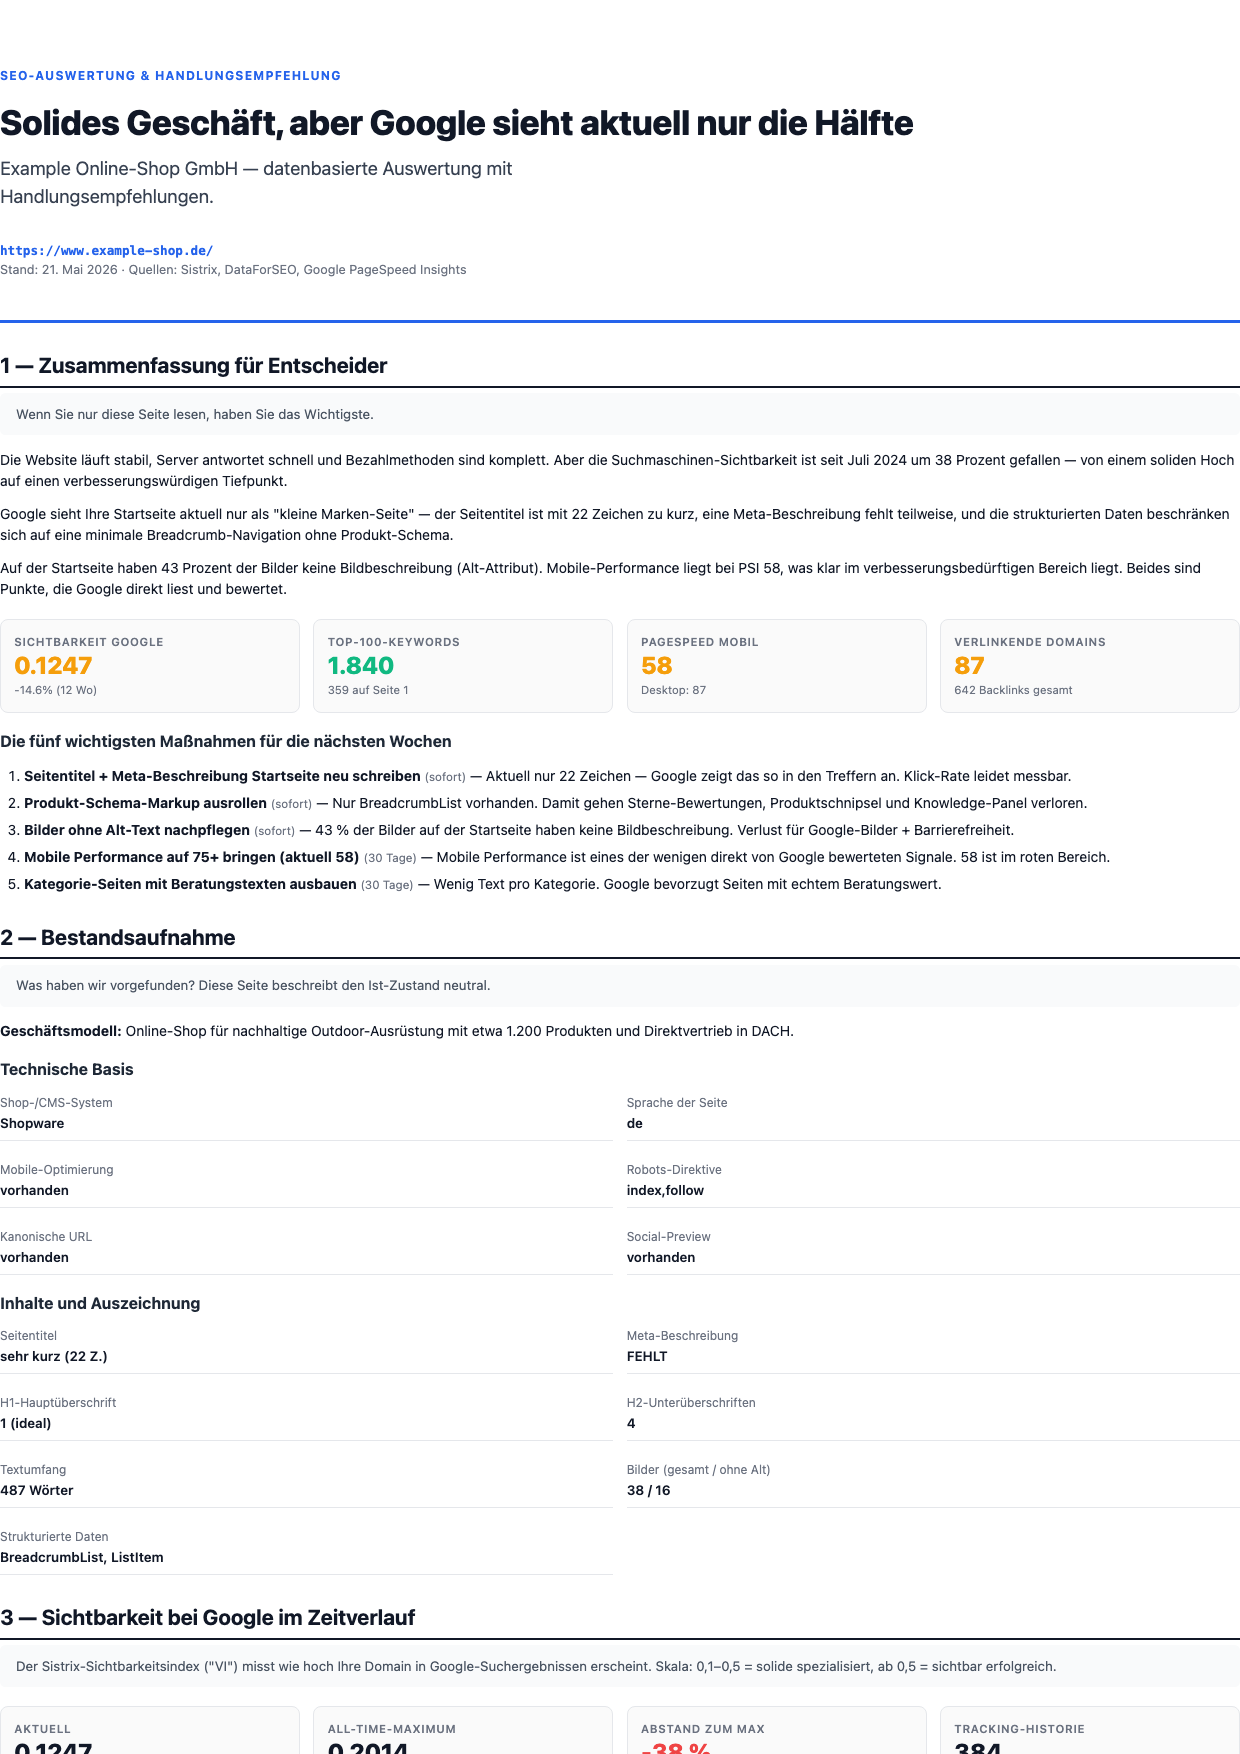Screen dimensions: 1240x1754
Task: Click the 'Desktop: 87' caption
Action: point(673,690)
